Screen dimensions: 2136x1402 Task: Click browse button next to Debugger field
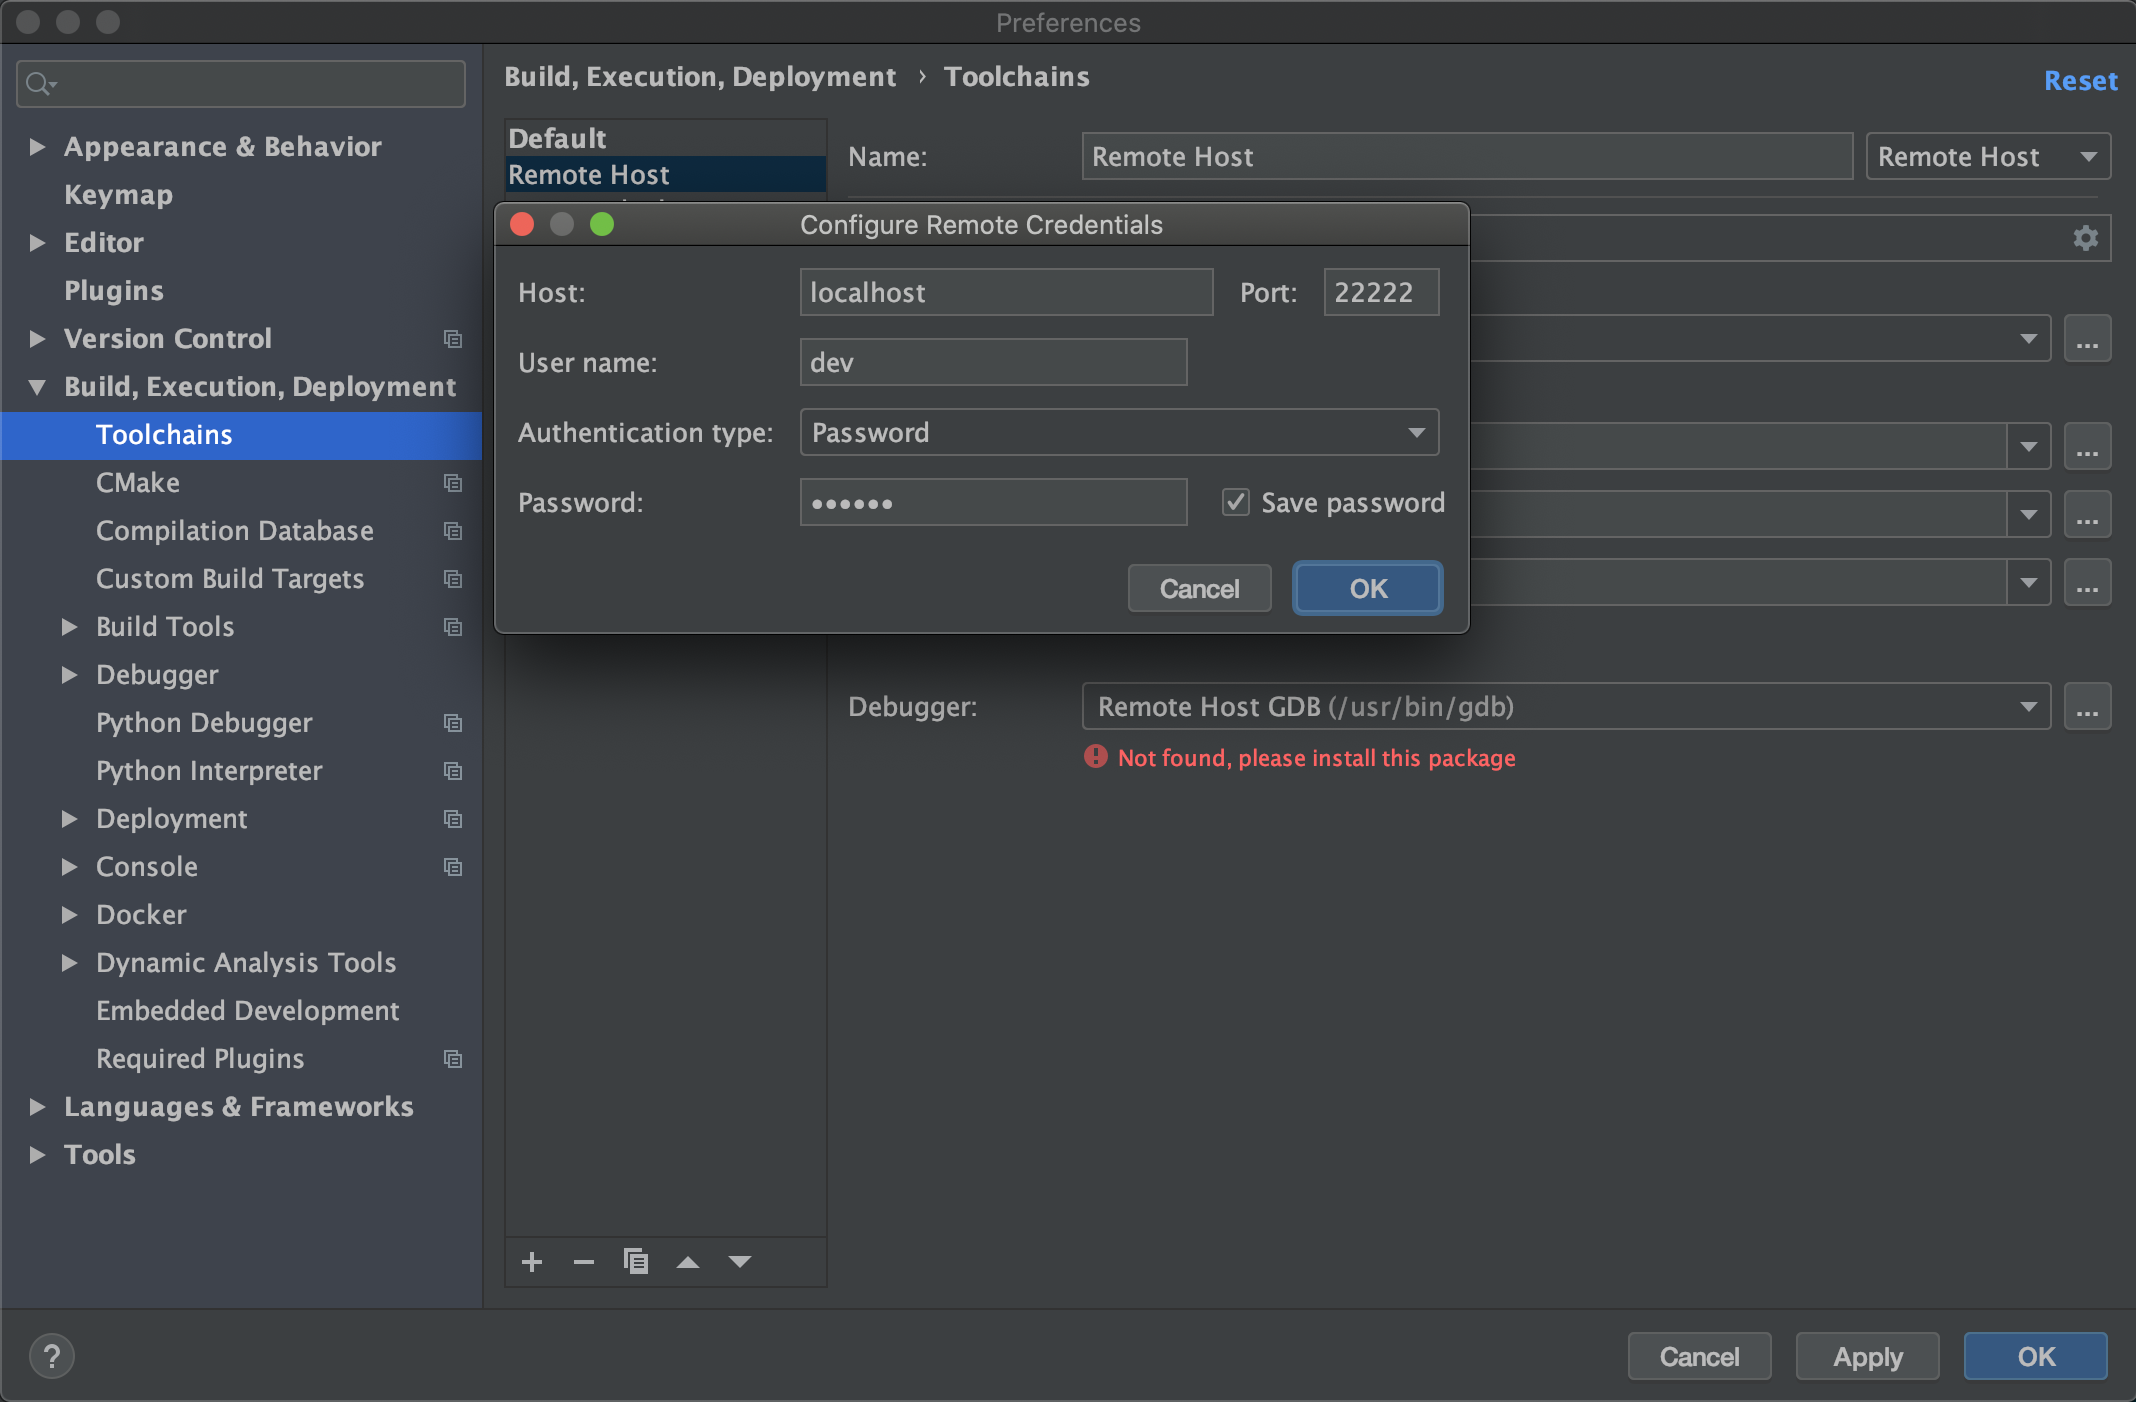pyautogui.click(x=2087, y=707)
